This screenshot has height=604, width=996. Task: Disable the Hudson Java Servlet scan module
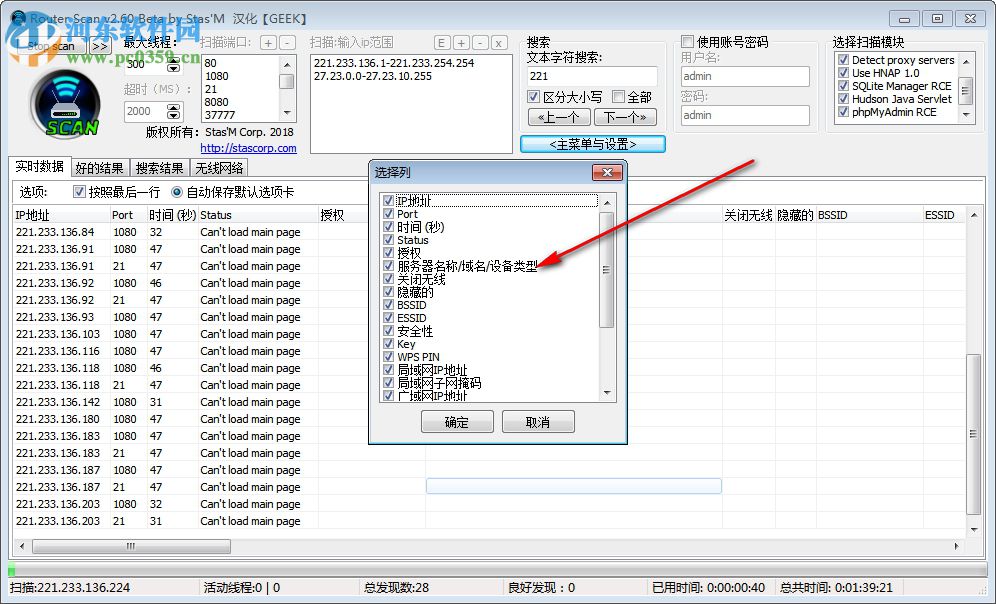coord(842,98)
